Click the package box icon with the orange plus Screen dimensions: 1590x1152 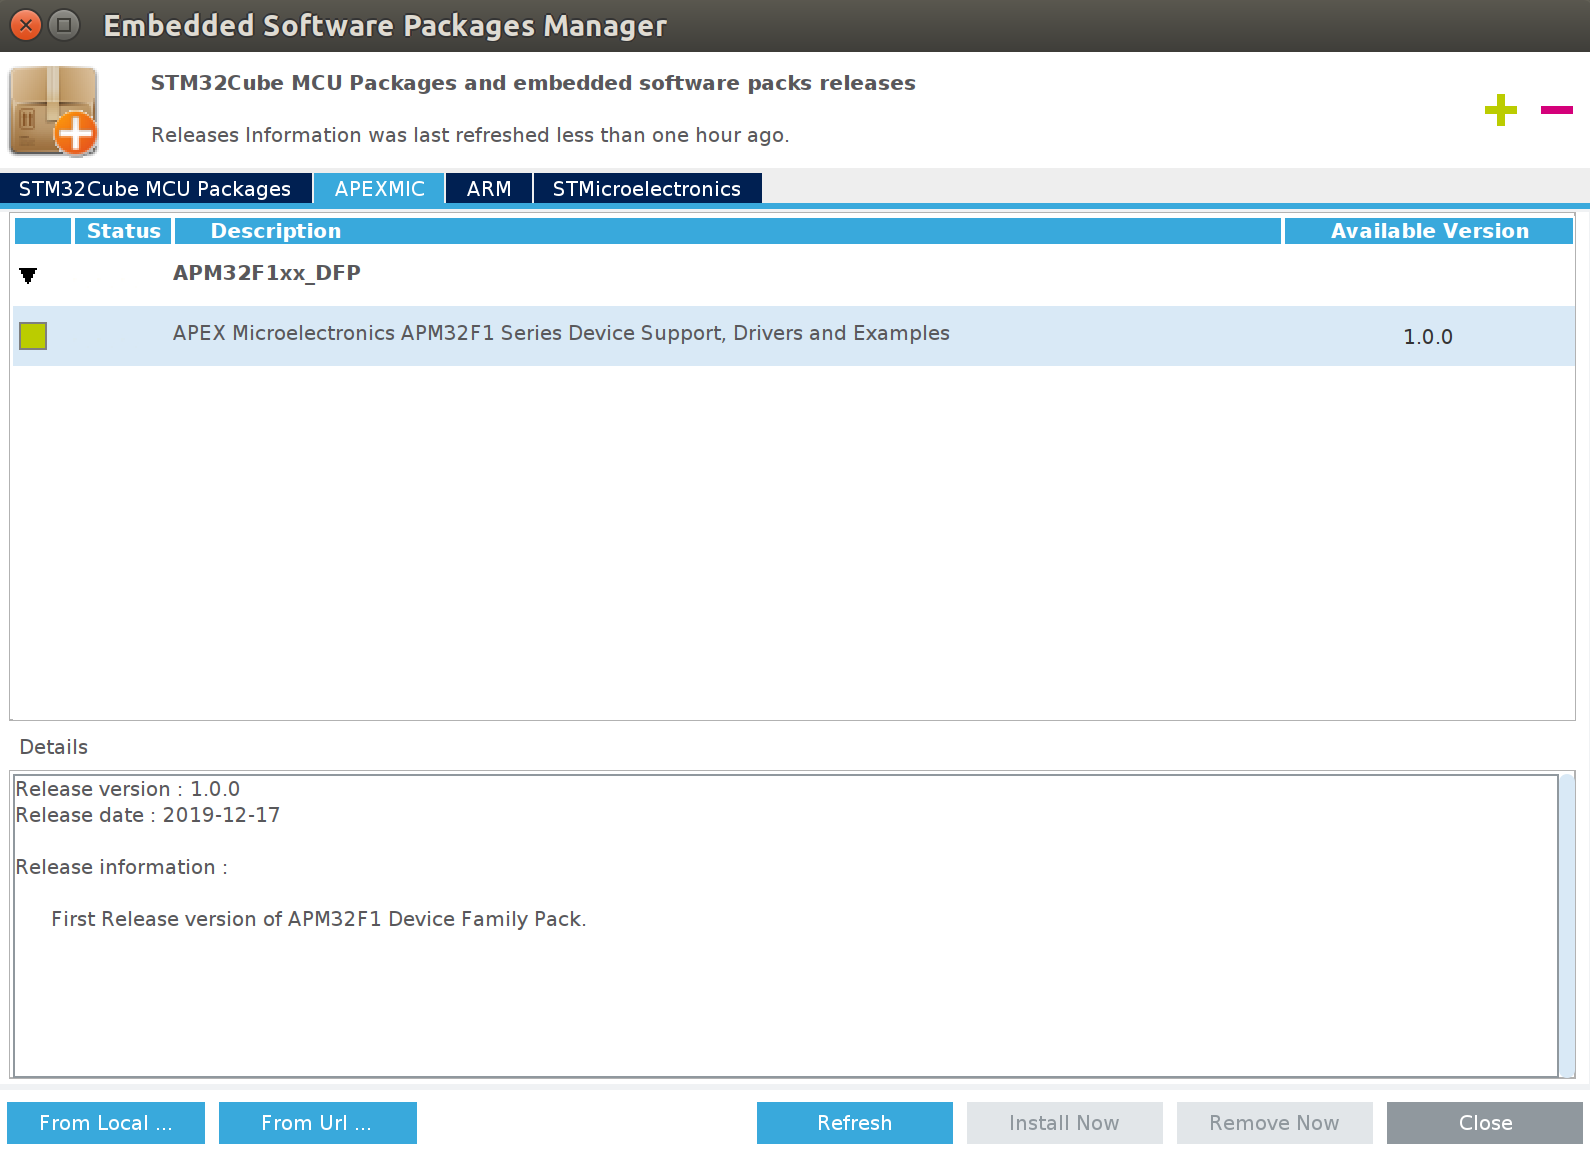tap(54, 111)
